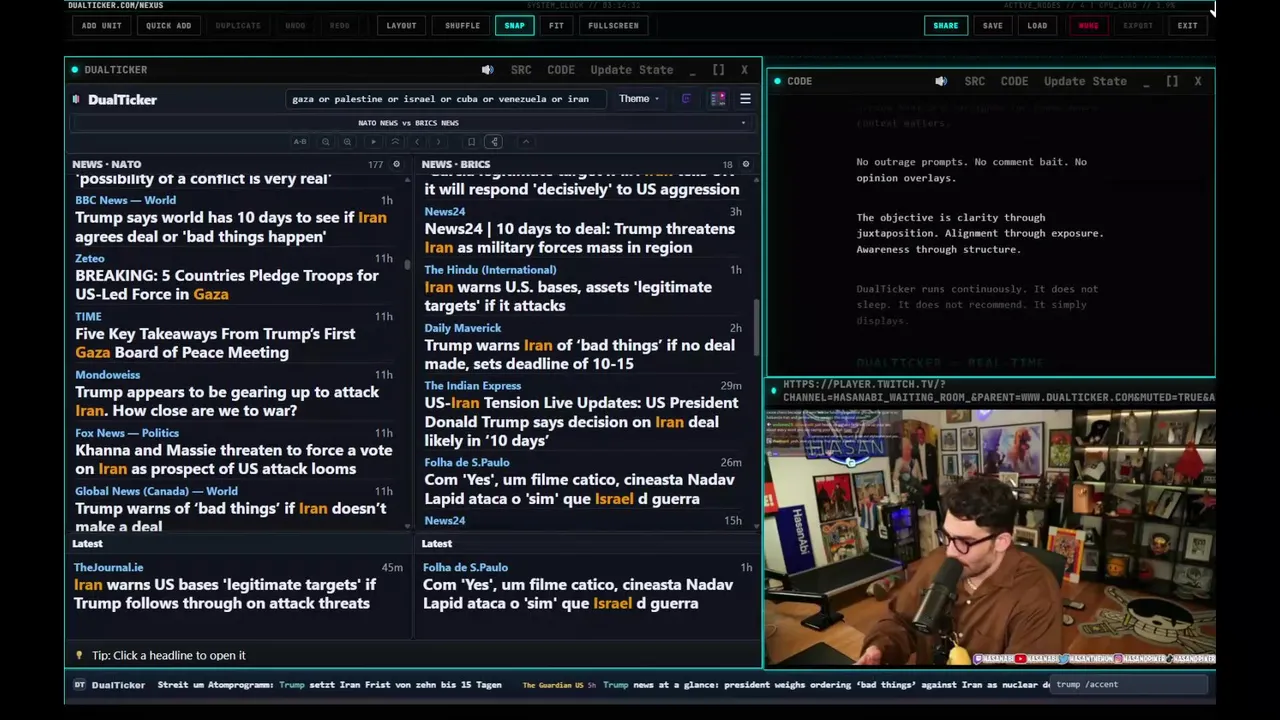Click the FULLSCREEN button
Image resolution: width=1280 pixels, height=720 pixels.
pos(613,25)
